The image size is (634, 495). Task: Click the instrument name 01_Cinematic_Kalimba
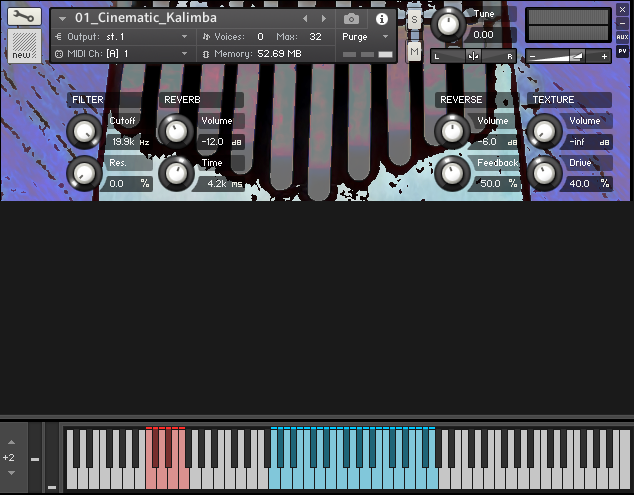click(146, 18)
